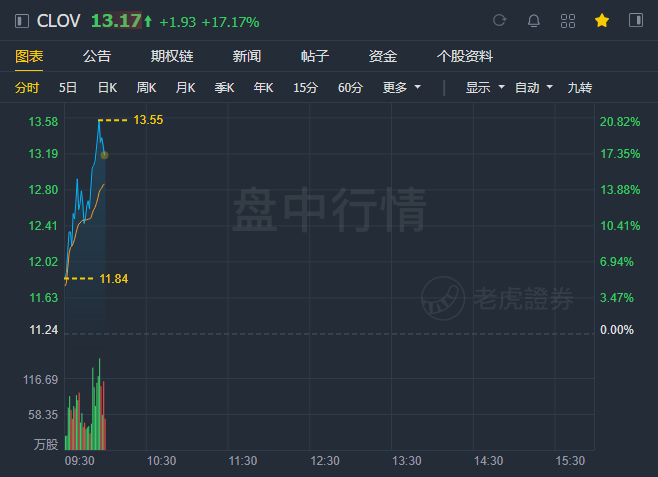
Task: Toggle the right sidebar panel icon
Action: tap(636, 20)
